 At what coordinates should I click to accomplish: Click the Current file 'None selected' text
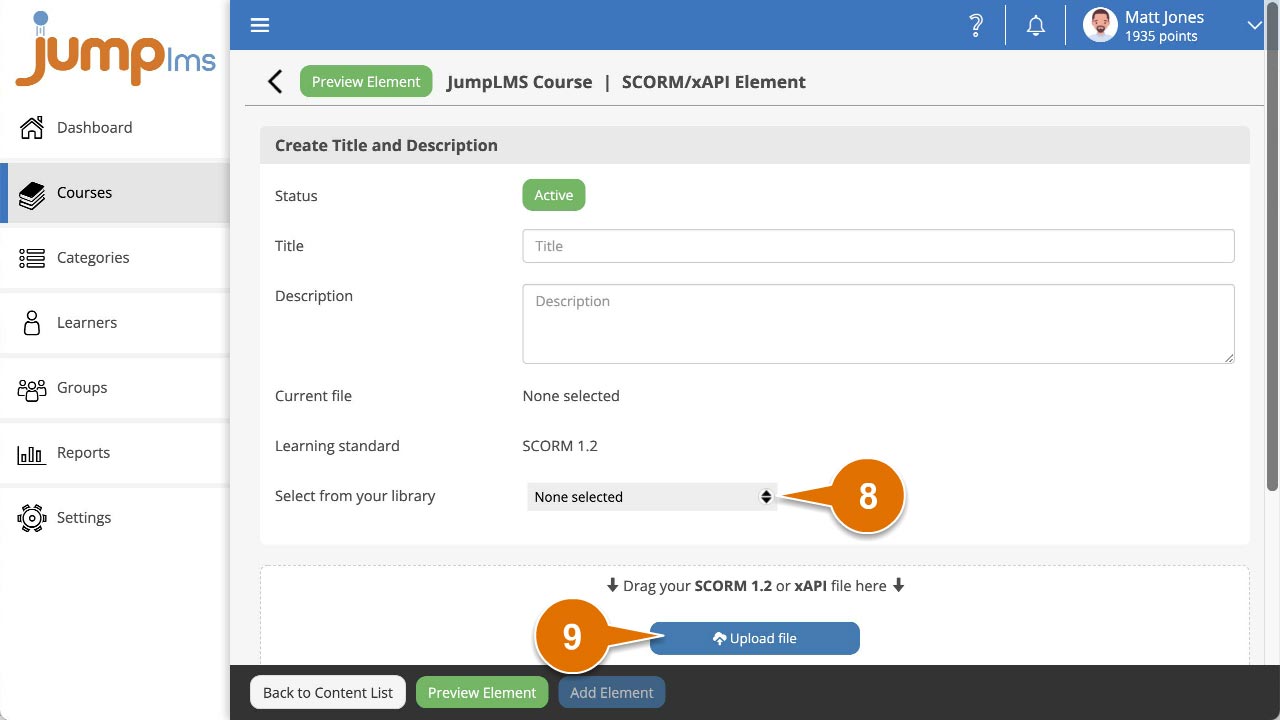(571, 396)
